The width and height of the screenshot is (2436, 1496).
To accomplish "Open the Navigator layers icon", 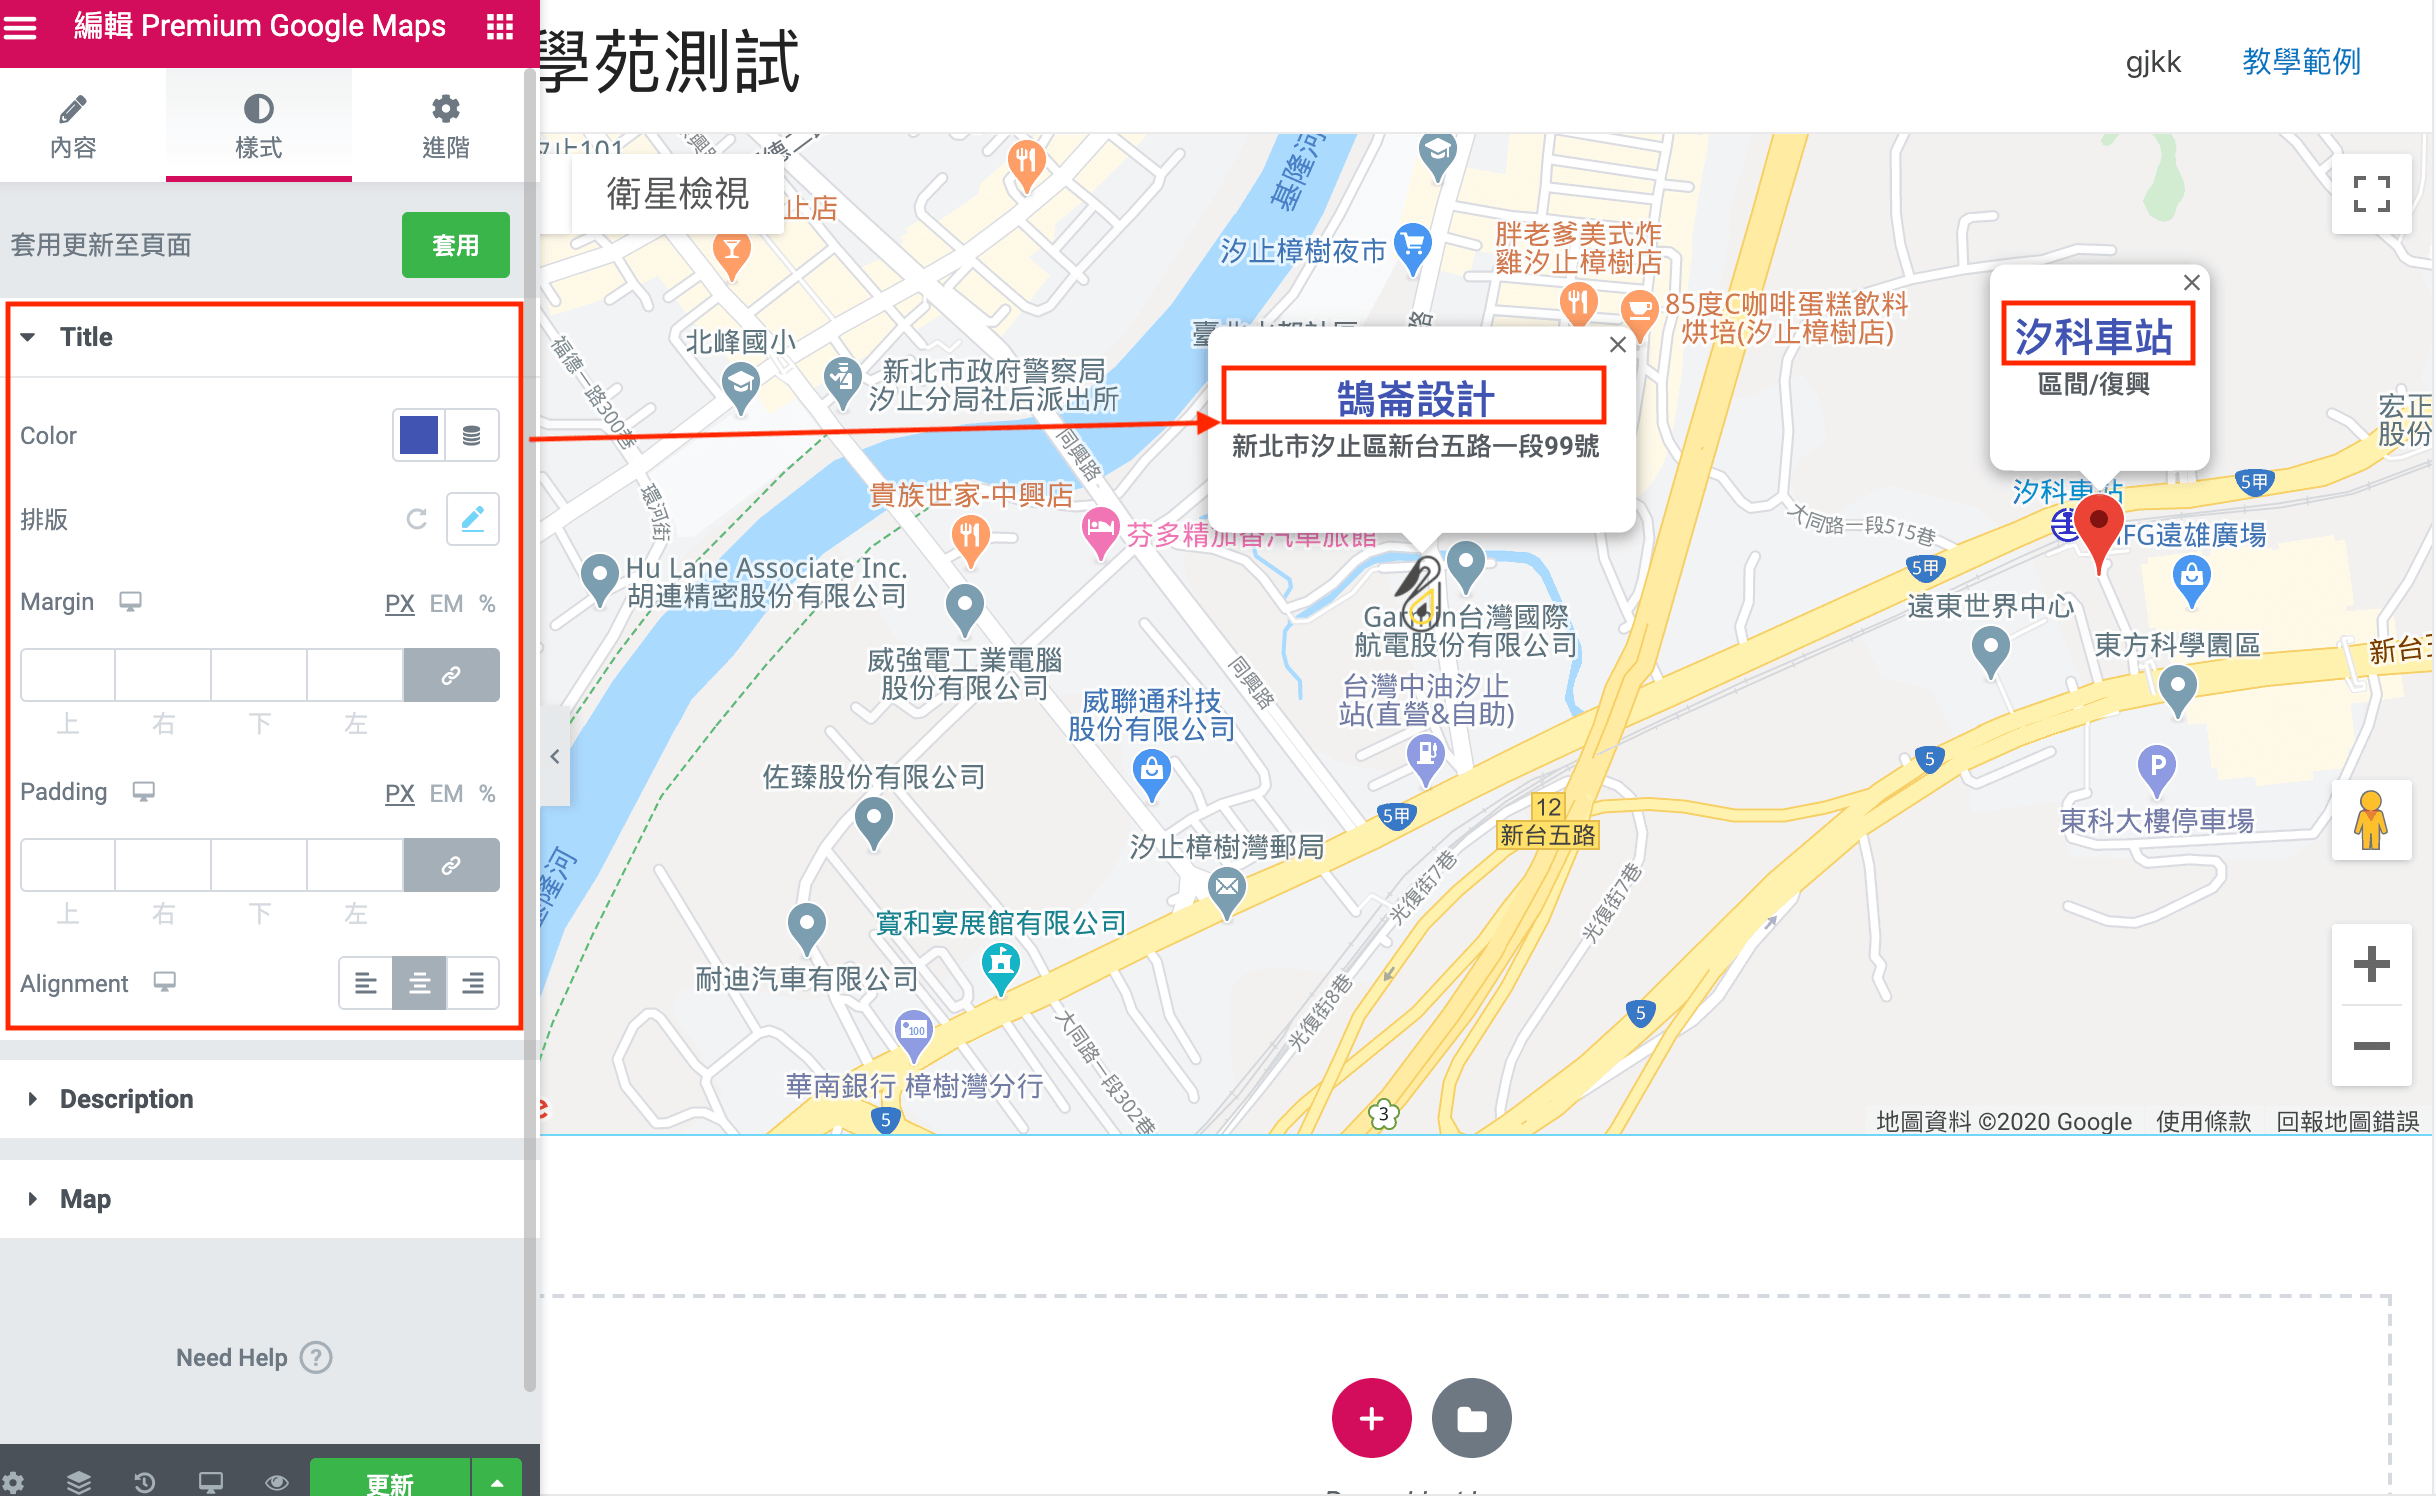I will click(x=79, y=1482).
